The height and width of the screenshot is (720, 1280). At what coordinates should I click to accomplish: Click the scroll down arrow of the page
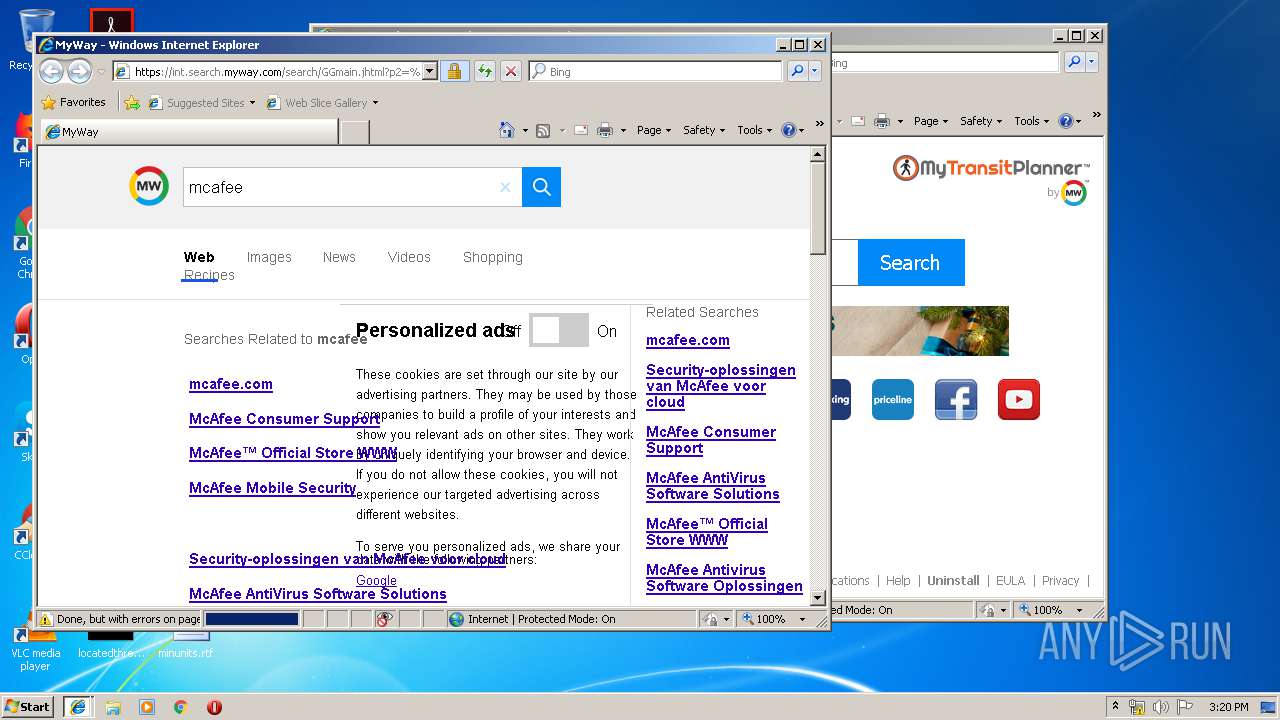(817, 597)
